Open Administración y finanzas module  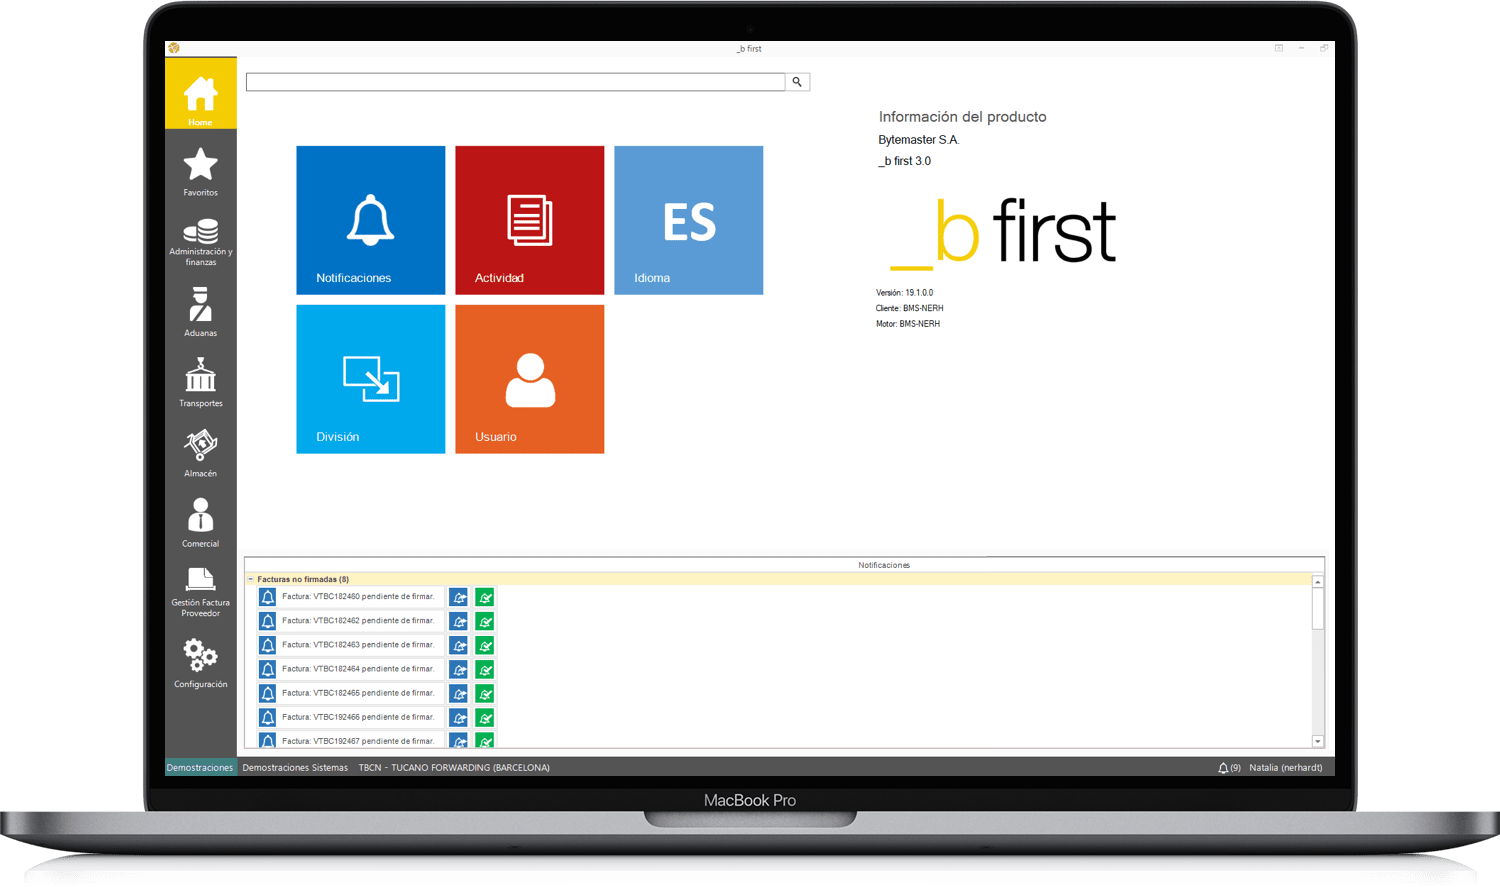click(x=200, y=242)
